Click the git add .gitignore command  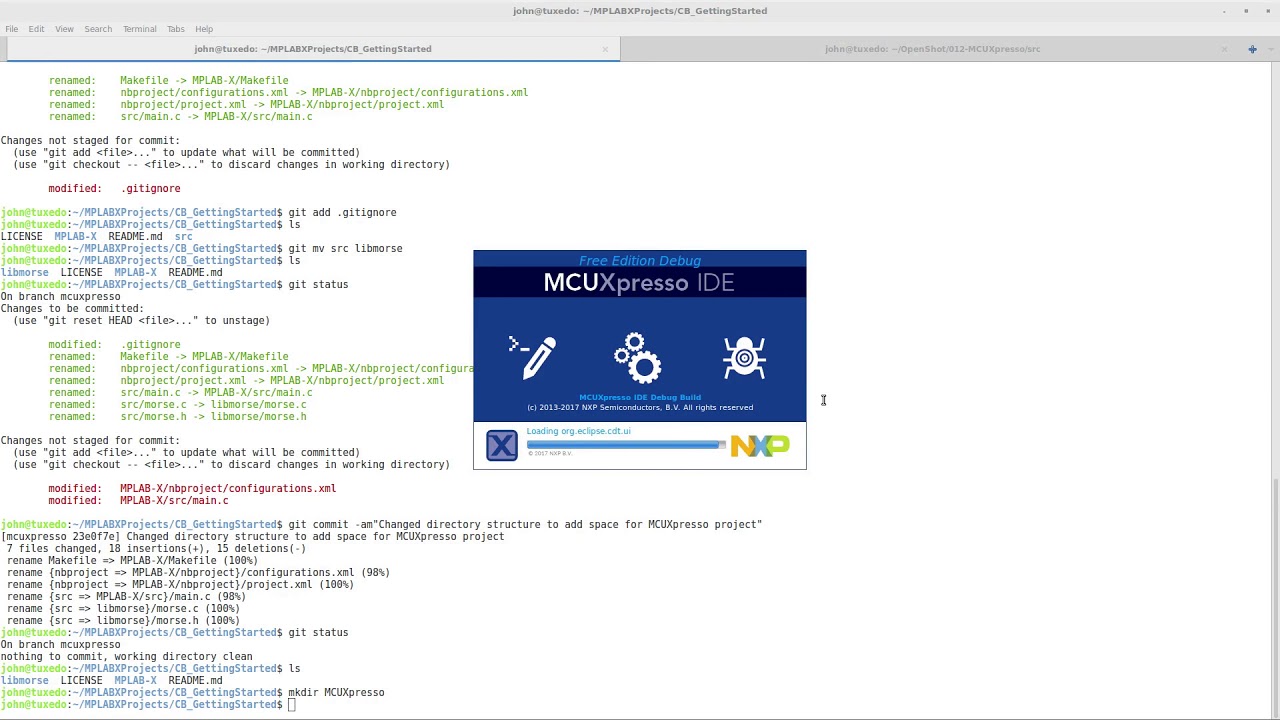coord(342,212)
